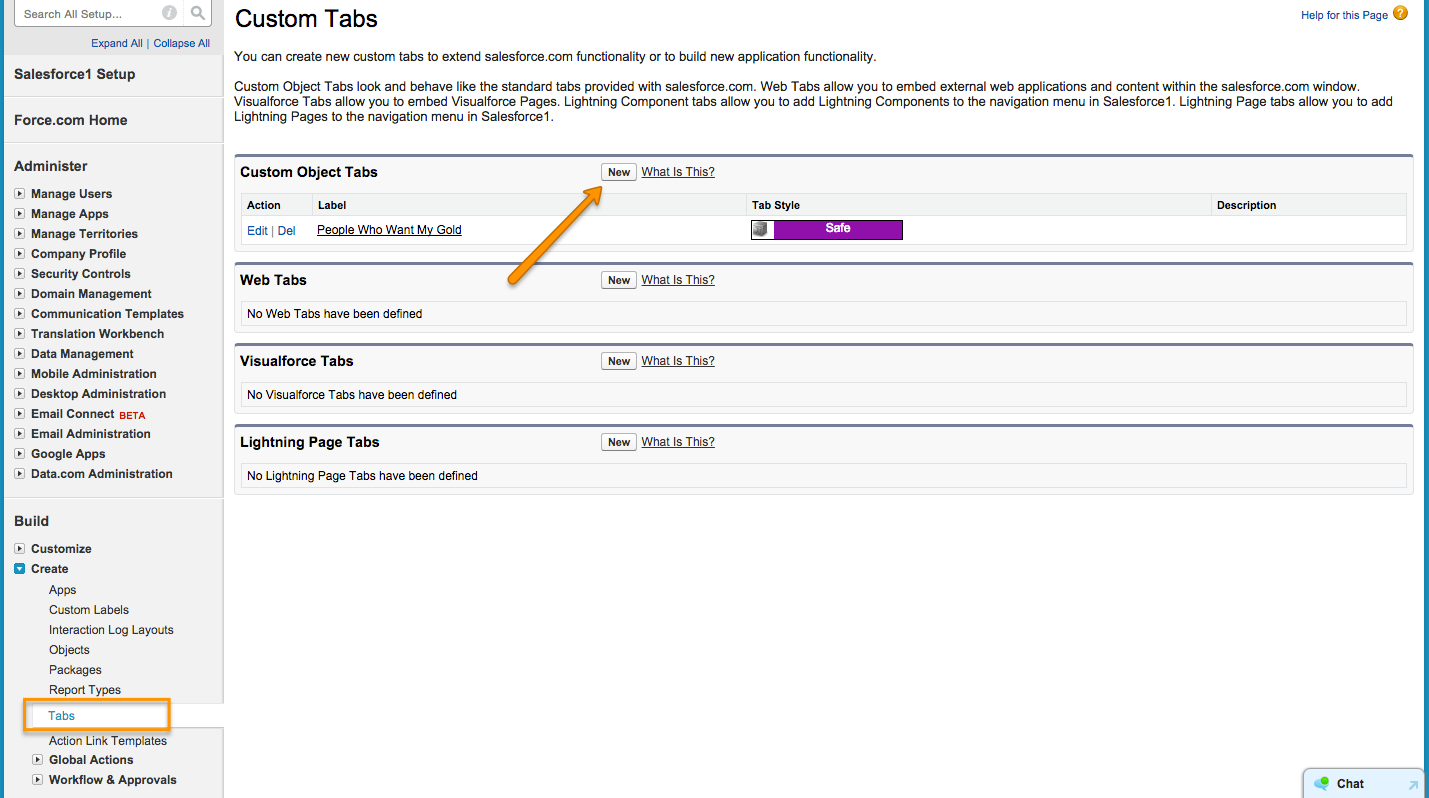Viewport: 1429px width, 798px height.
Task: Expand the Workflow & Approvals node
Action: pos(38,780)
